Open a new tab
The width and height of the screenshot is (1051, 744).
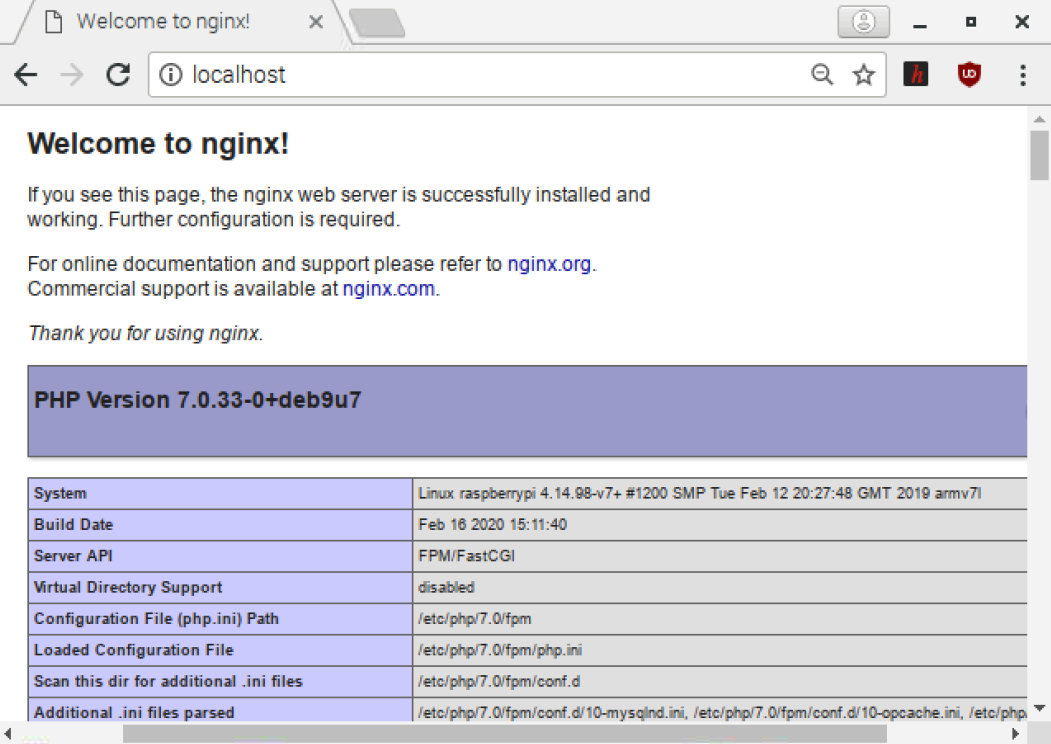pyautogui.click(x=377, y=22)
